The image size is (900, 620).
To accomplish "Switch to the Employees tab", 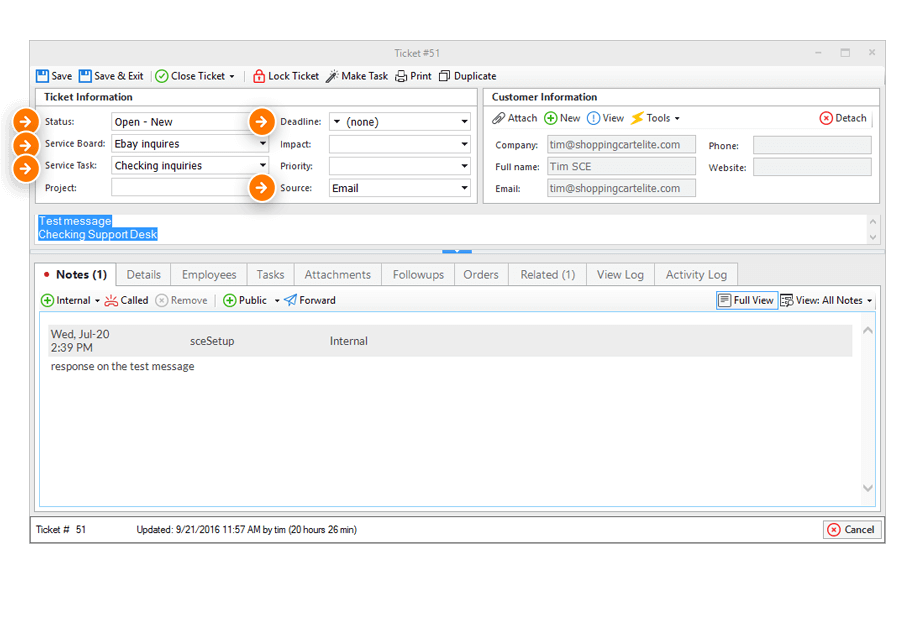I will tap(209, 274).
